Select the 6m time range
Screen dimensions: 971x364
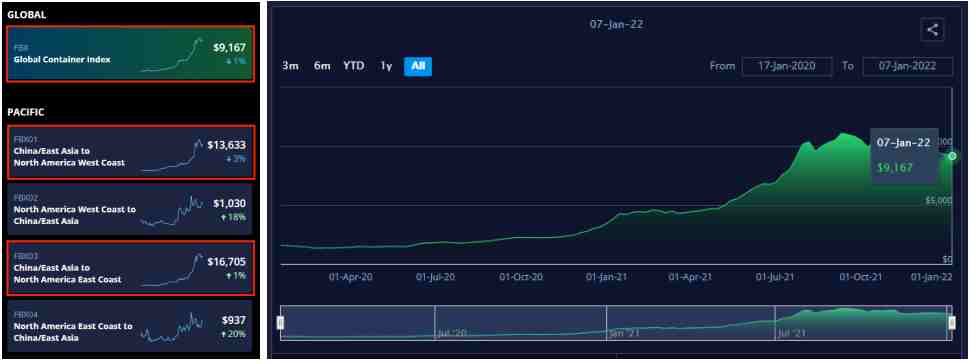tap(322, 66)
